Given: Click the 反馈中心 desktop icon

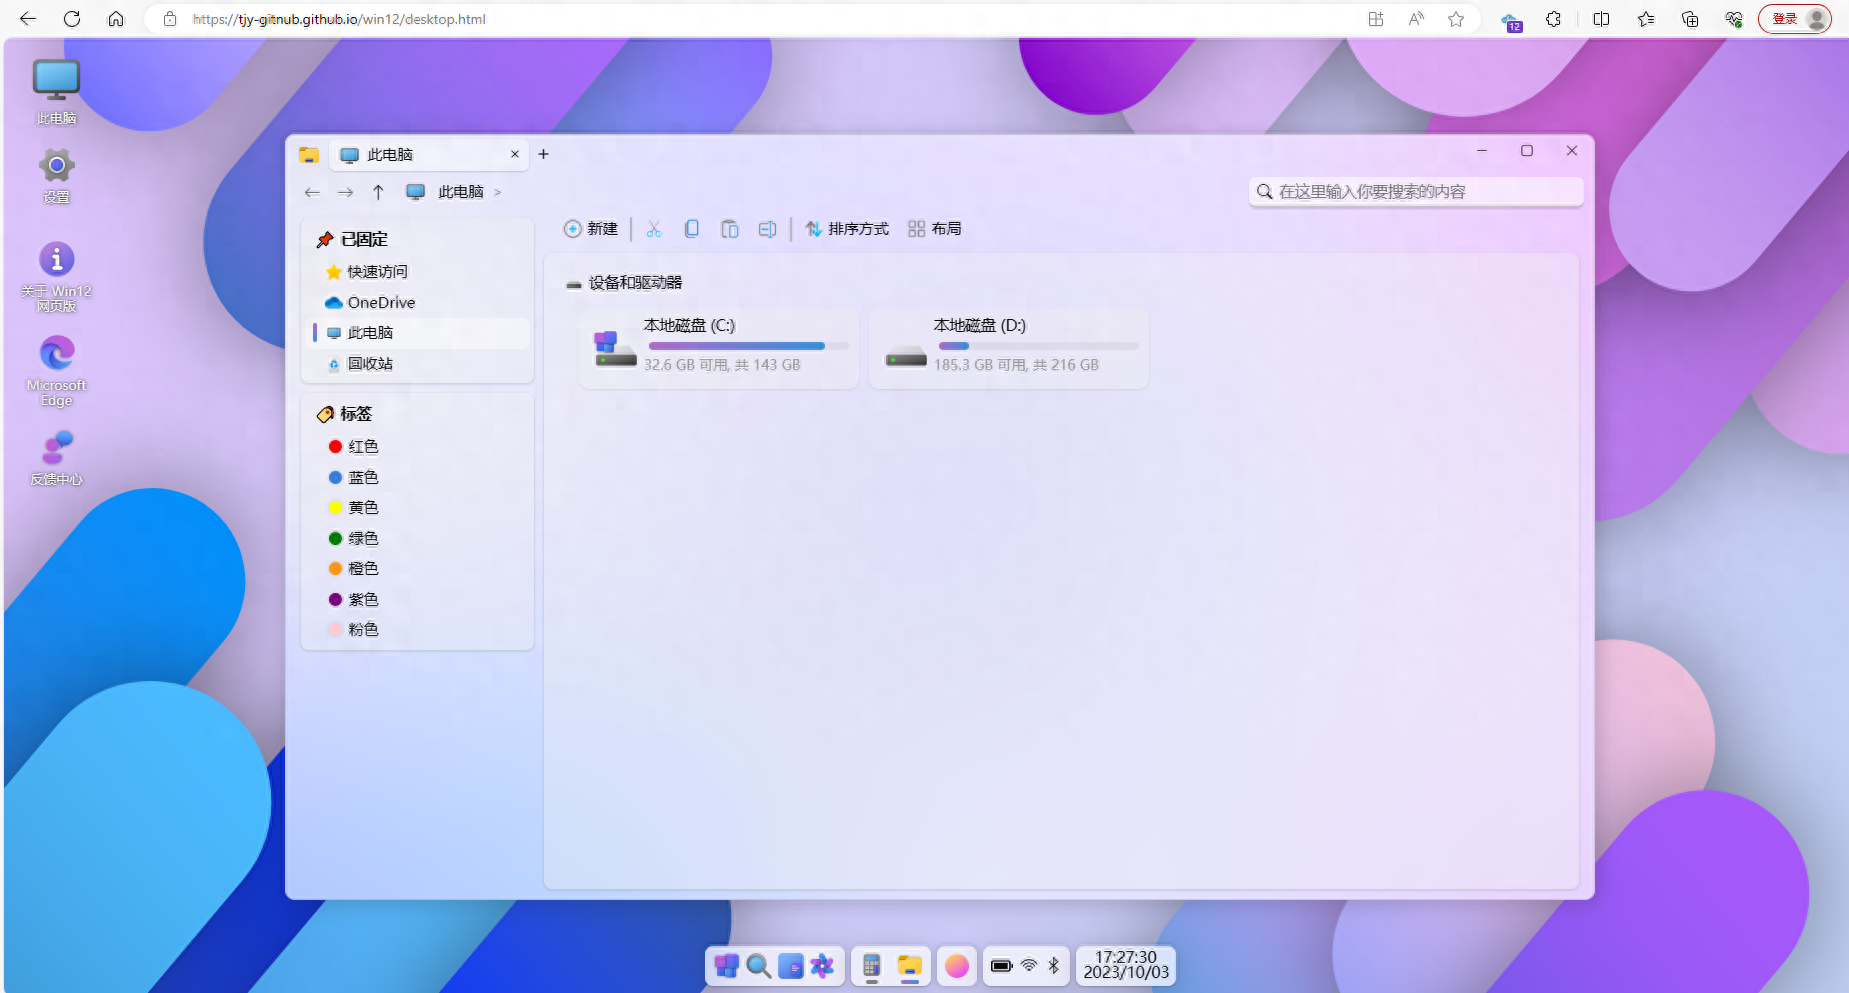Looking at the screenshot, I should click(56, 458).
